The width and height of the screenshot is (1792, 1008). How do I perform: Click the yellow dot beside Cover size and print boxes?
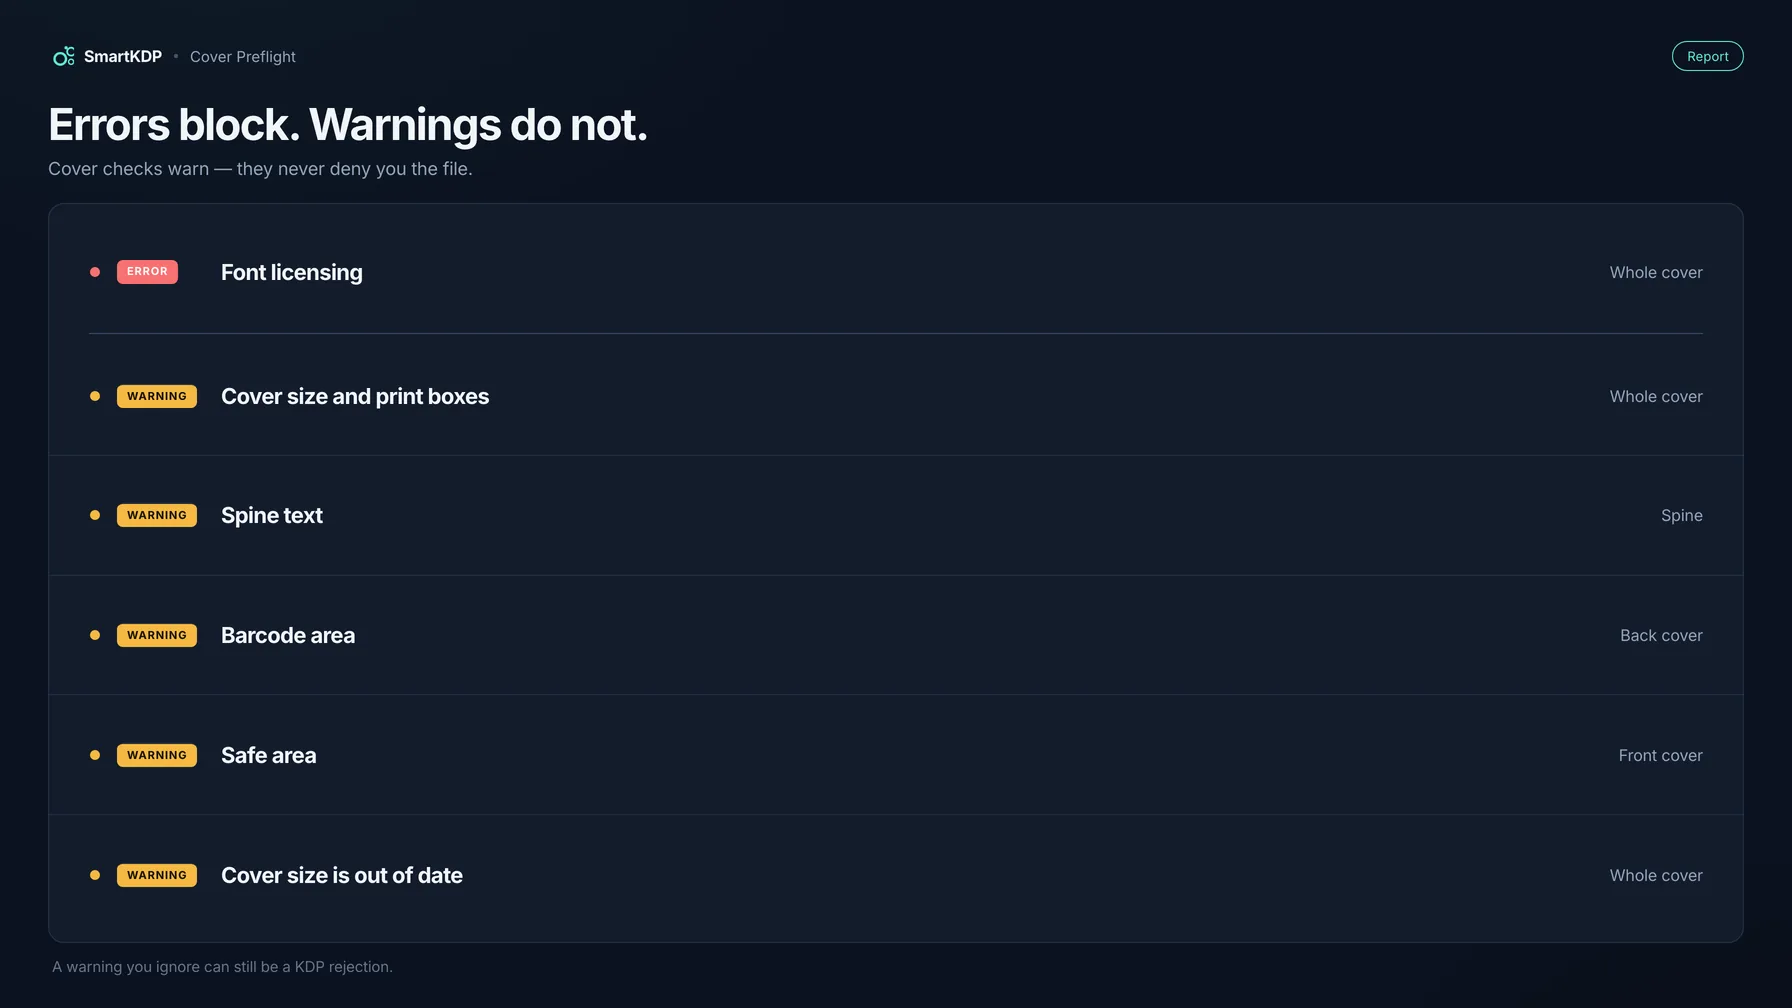coord(95,396)
